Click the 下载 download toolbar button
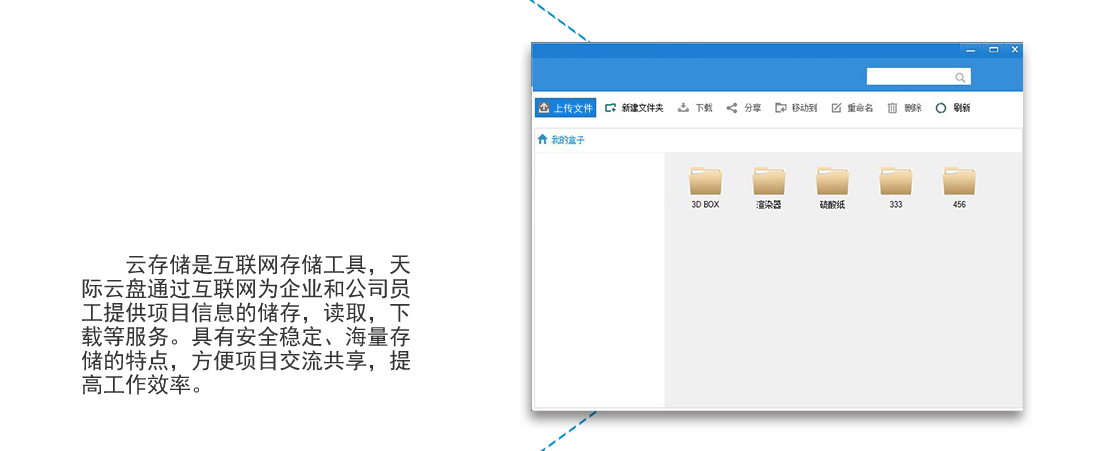This screenshot has height=451, width=1100. pos(695,108)
